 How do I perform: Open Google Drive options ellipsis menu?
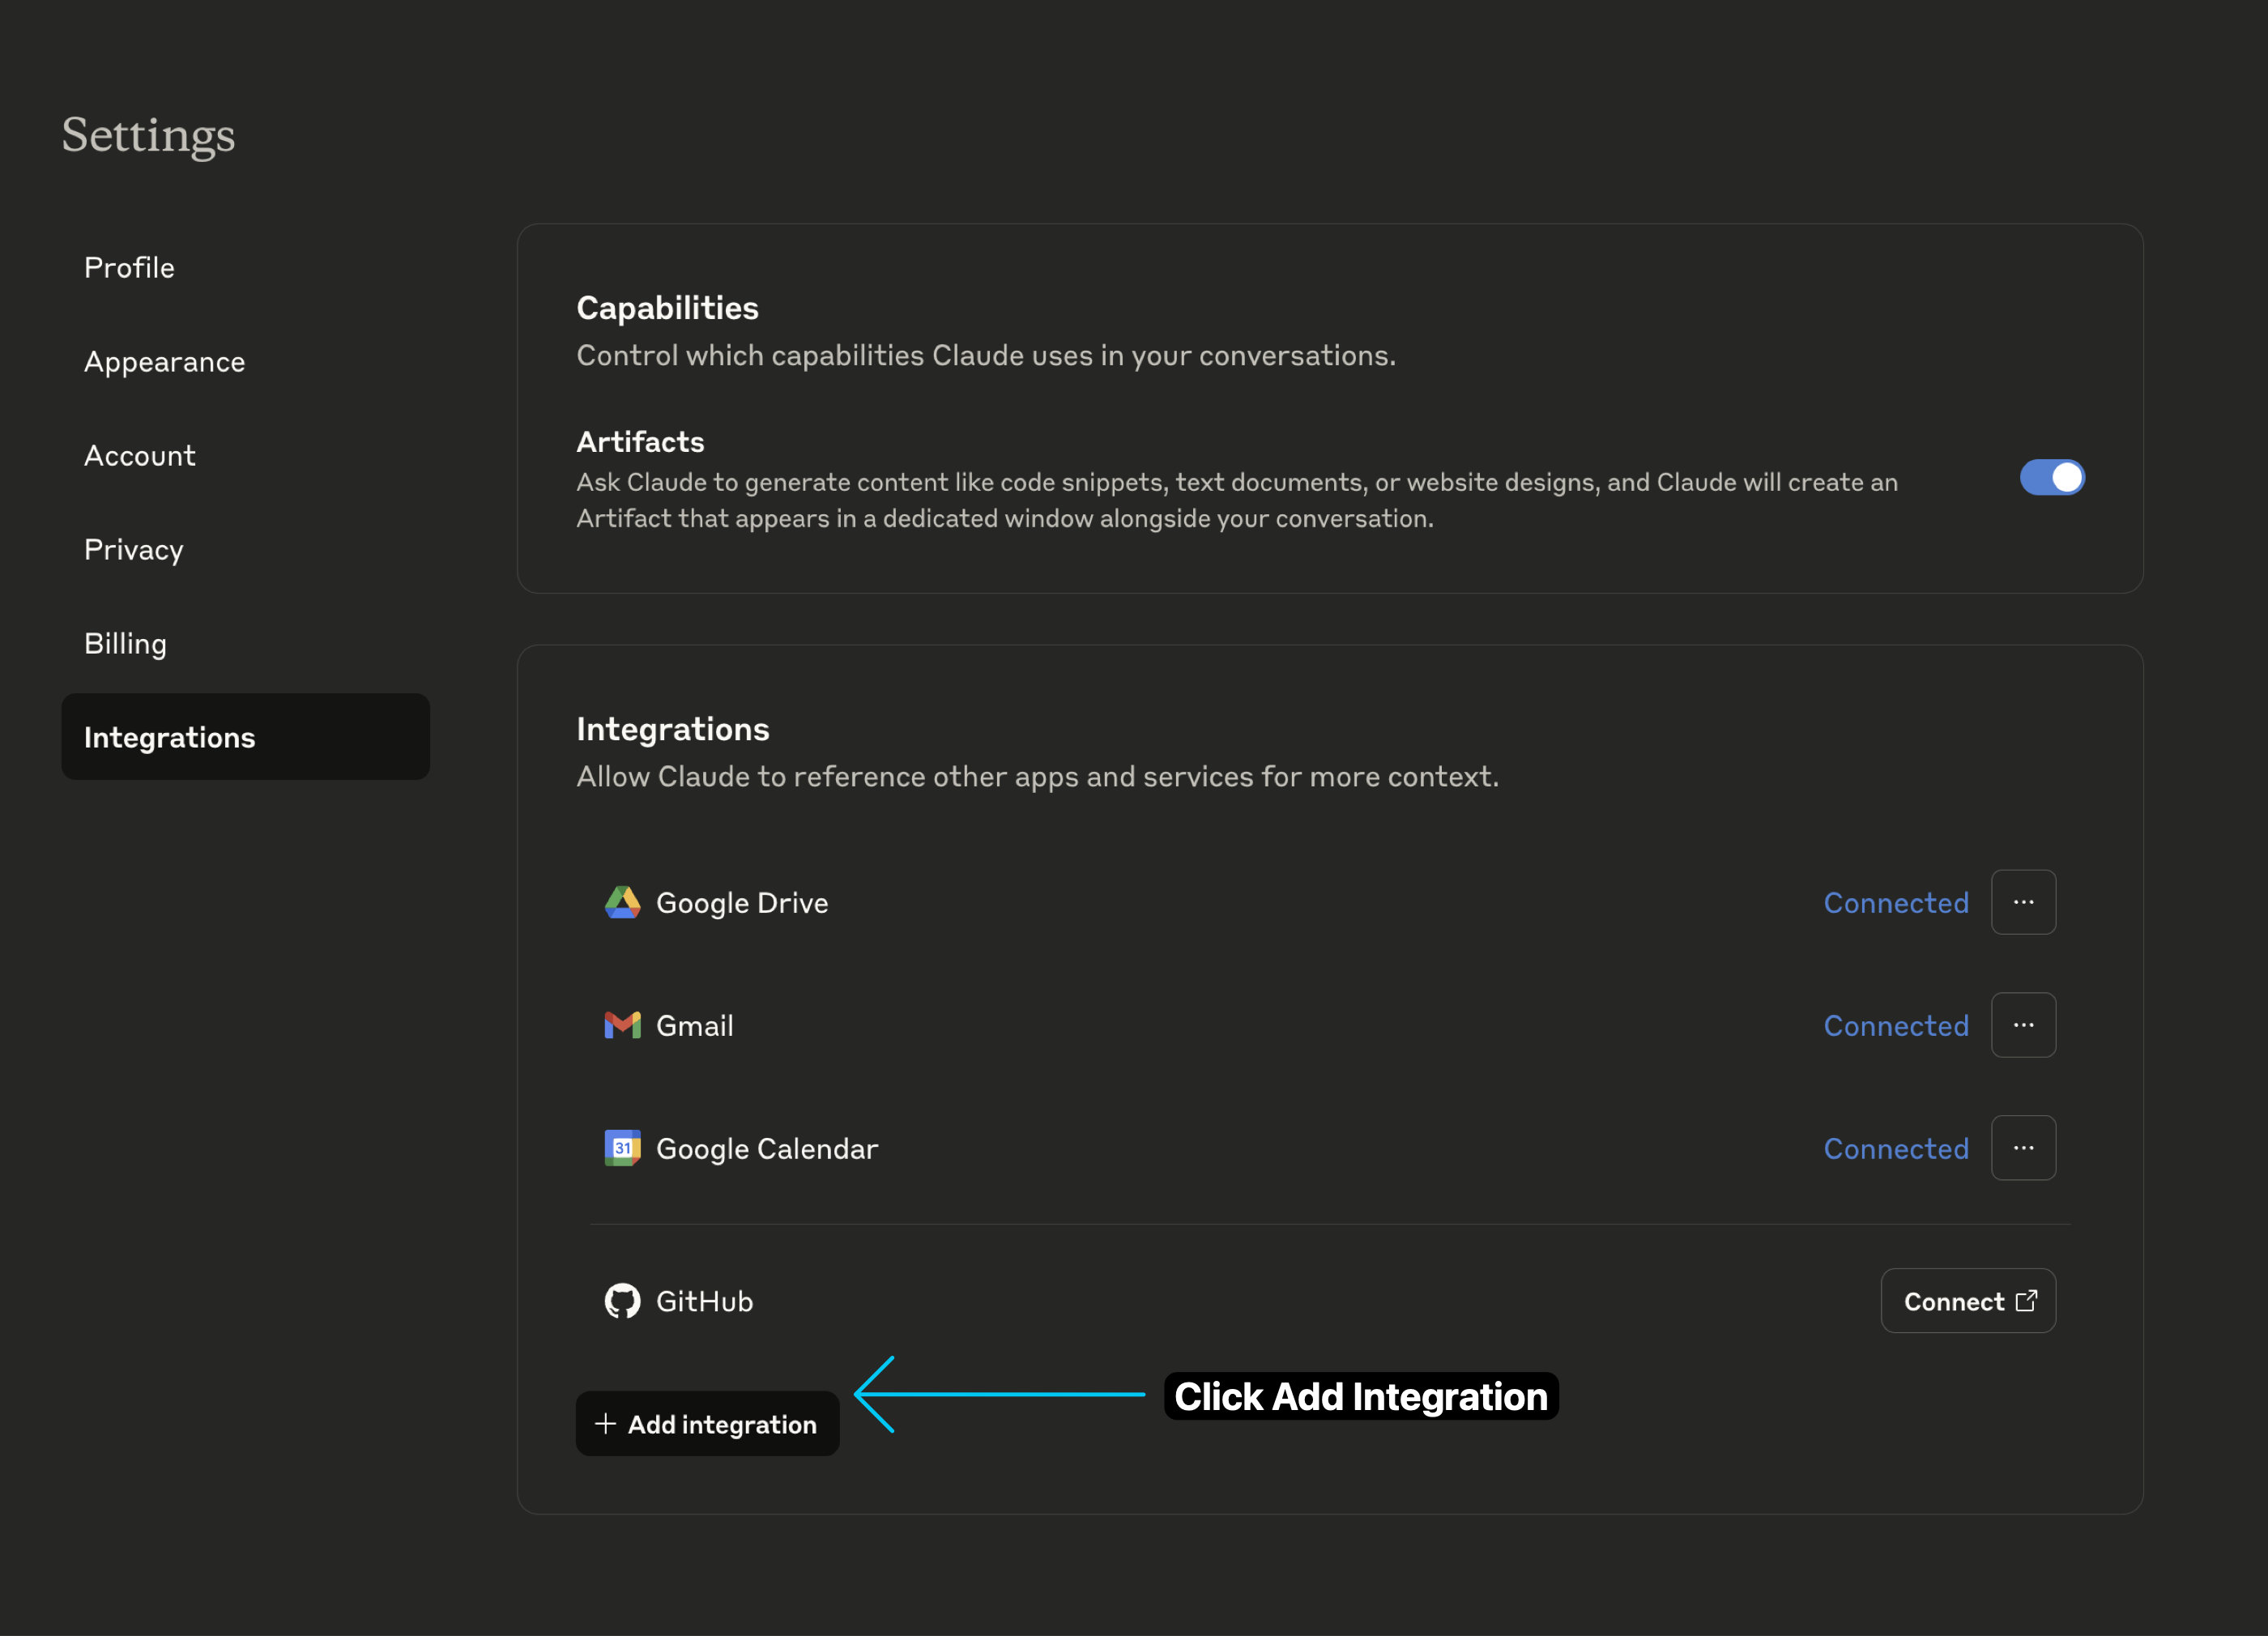pos(2023,902)
